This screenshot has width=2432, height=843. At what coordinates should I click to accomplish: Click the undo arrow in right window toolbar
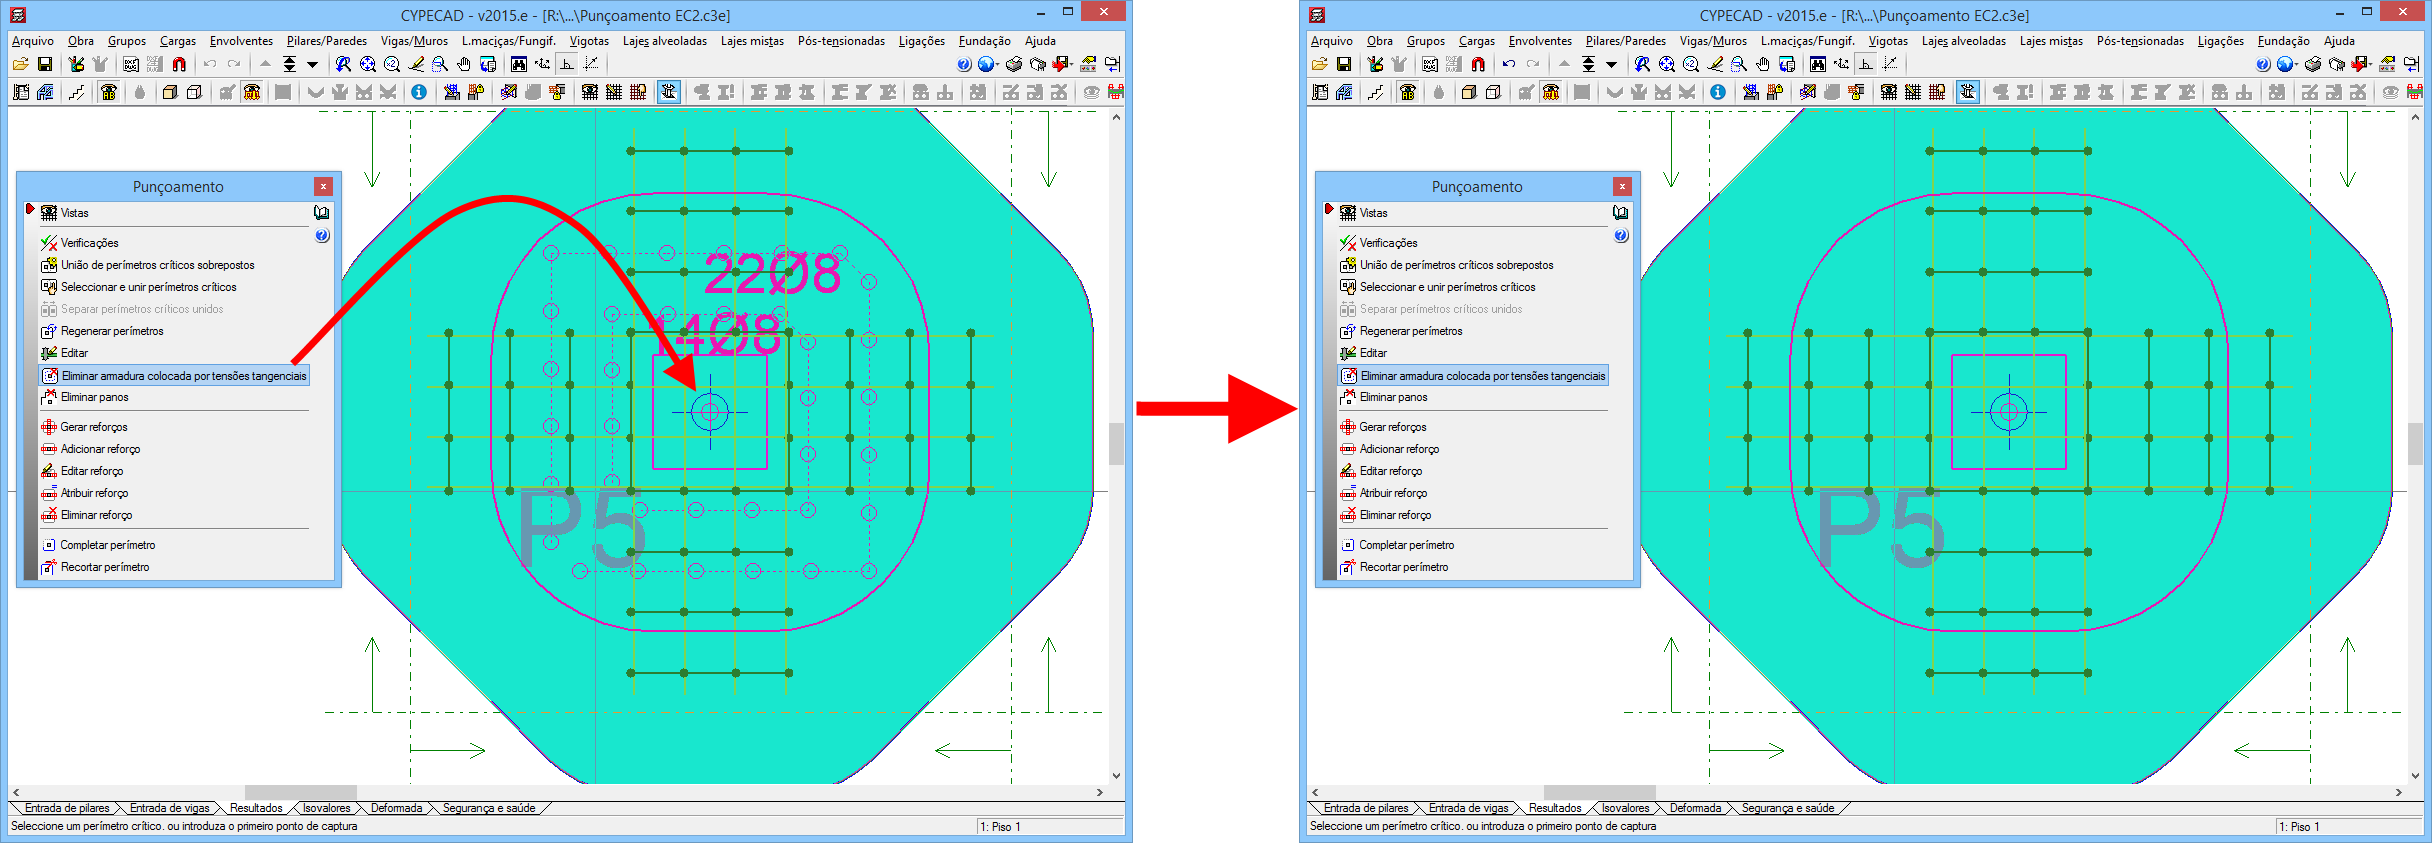1508,64
